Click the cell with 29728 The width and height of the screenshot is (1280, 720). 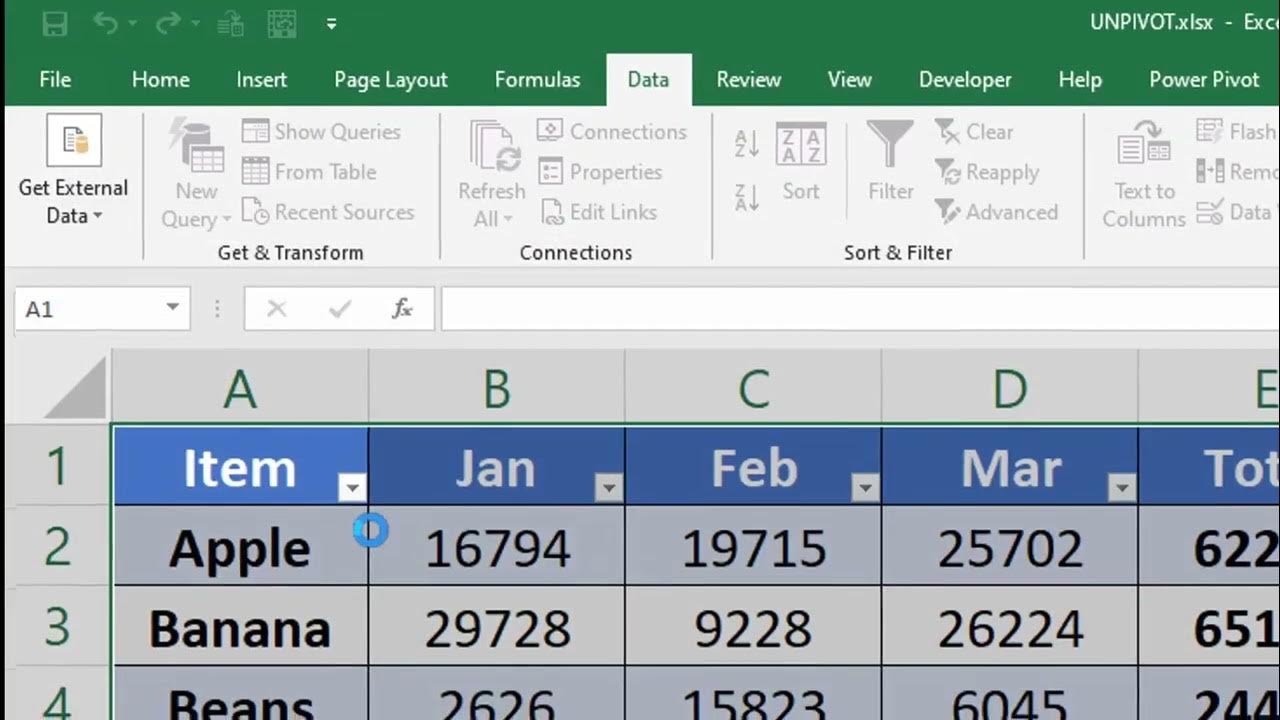(497, 626)
